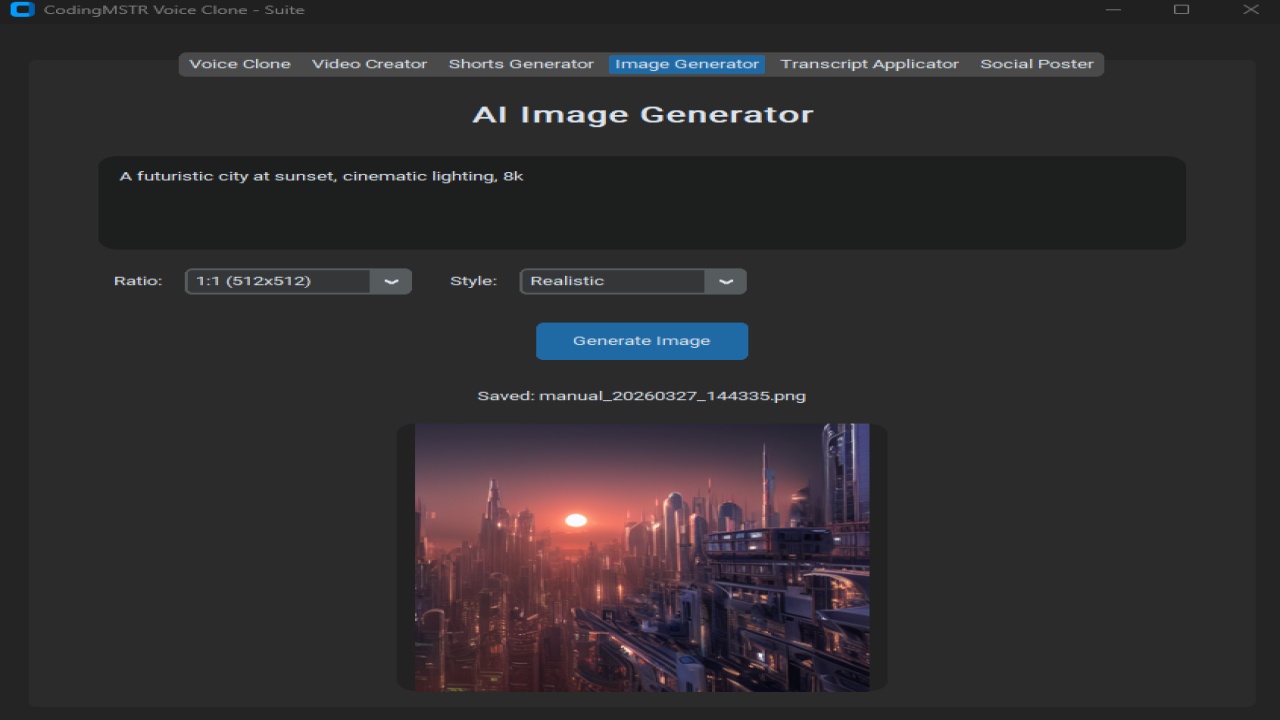Expand the Style dropdown arrow
The height and width of the screenshot is (720, 1280).
coord(726,281)
